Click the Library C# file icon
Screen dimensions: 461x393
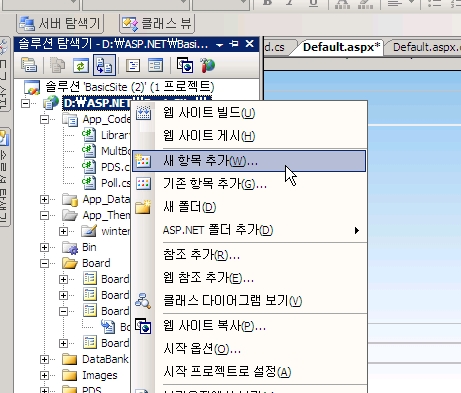click(x=89, y=135)
